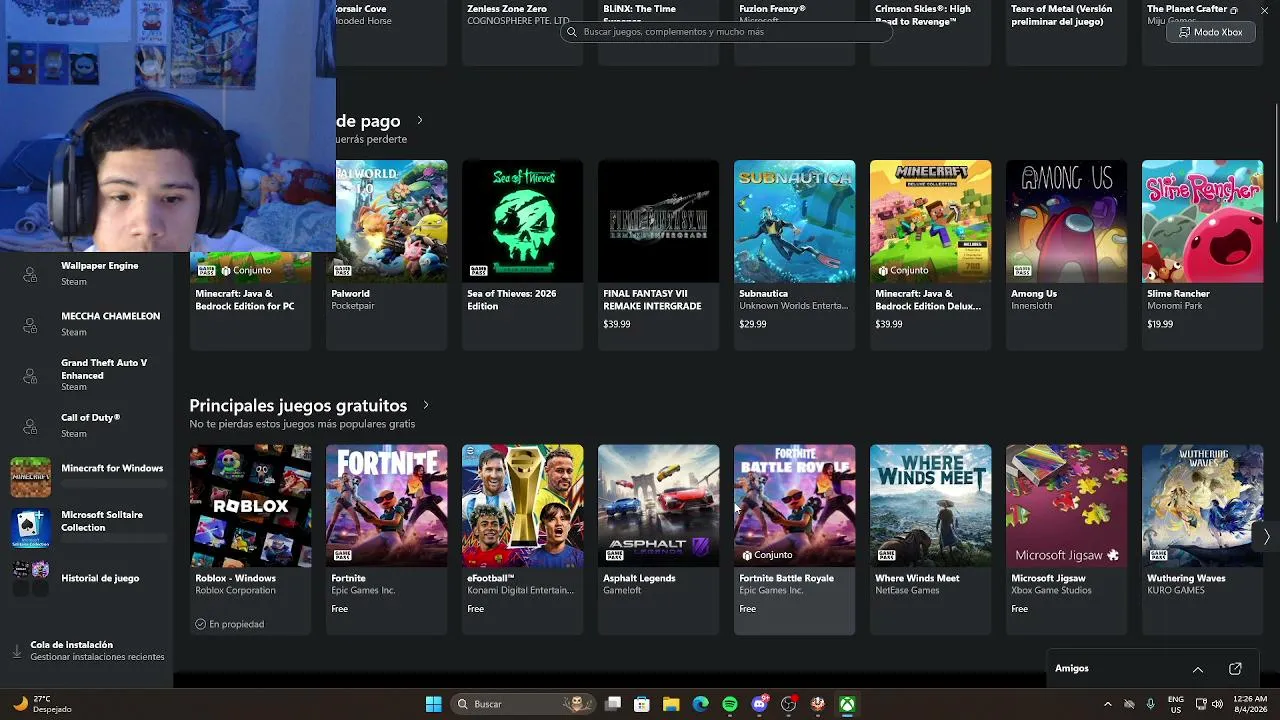Open the "Principales juegos gratuitos" heading link
1280x720 pixels.
(x=298, y=405)
